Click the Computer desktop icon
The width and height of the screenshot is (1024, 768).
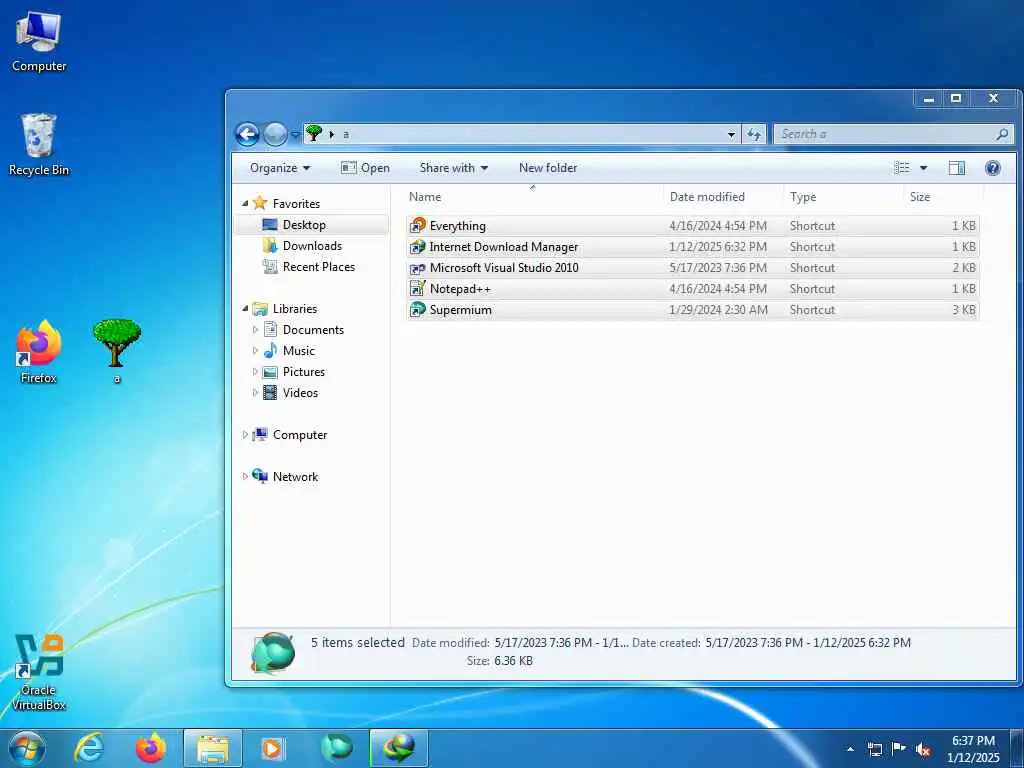(x=39, y=41)
